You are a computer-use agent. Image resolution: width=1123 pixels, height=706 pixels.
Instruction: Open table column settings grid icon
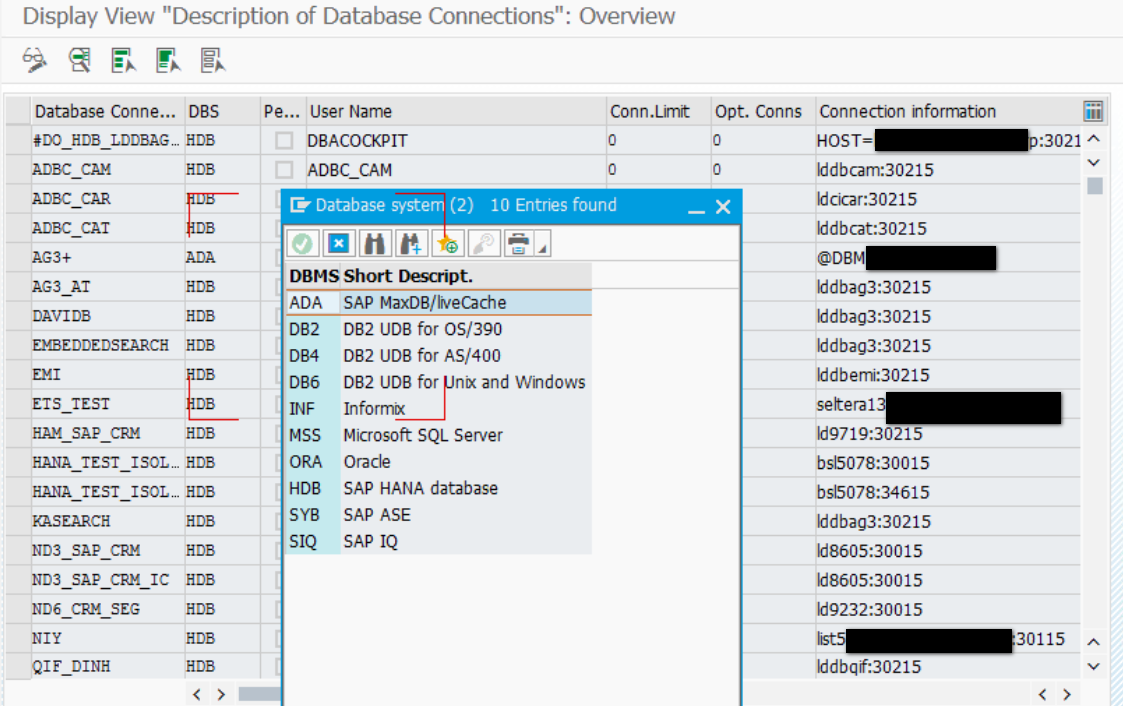point(1093,111)
